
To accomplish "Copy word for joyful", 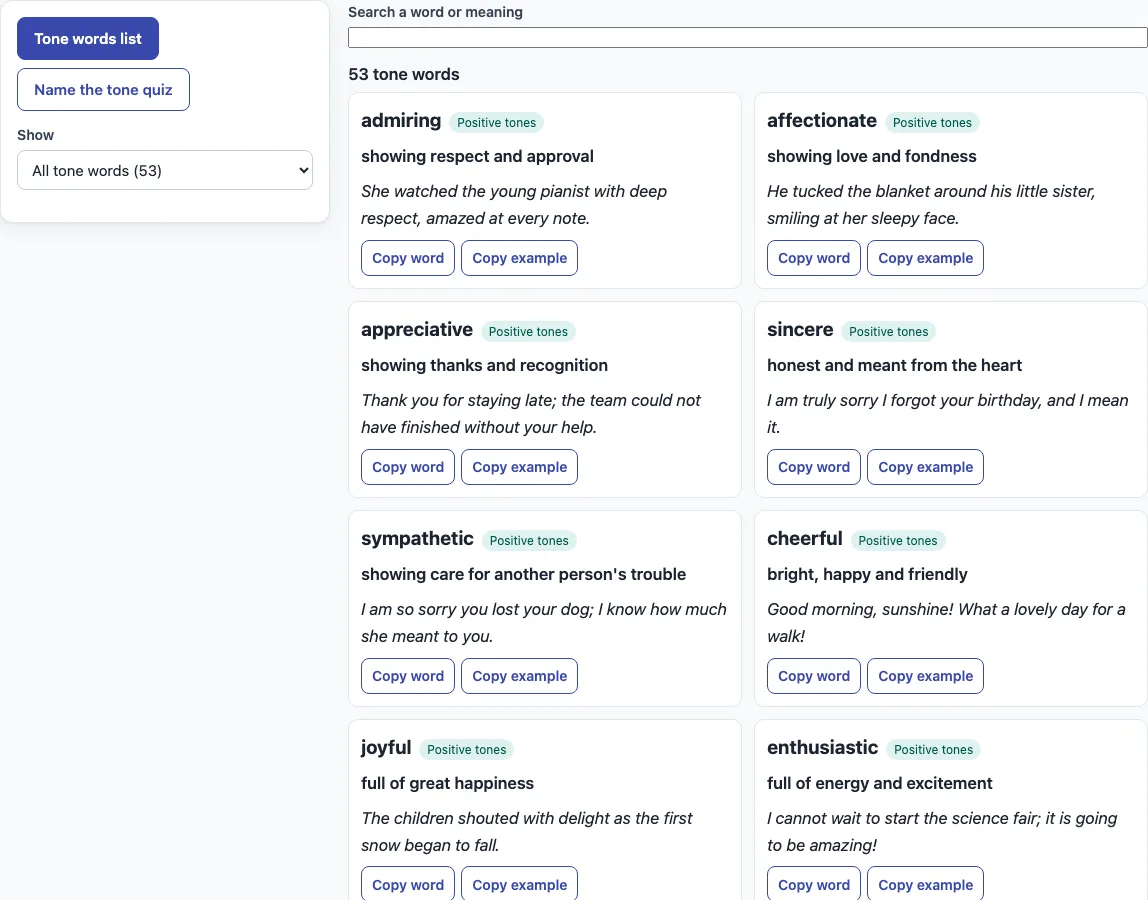I will pyautogui.click(x=408, y=885).
